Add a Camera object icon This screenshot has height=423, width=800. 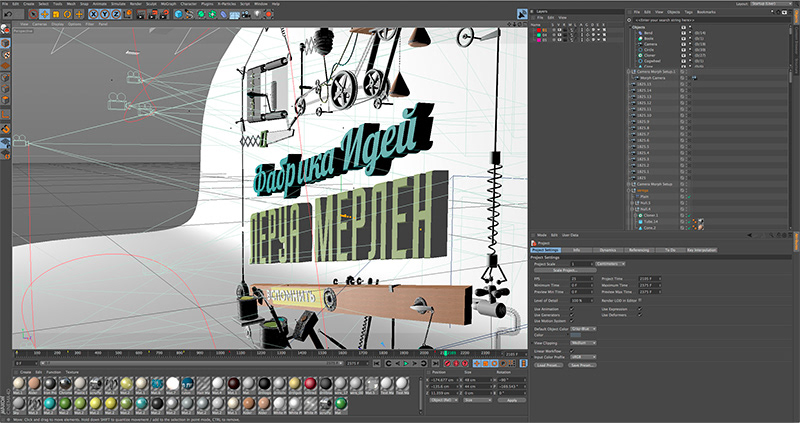246,14
